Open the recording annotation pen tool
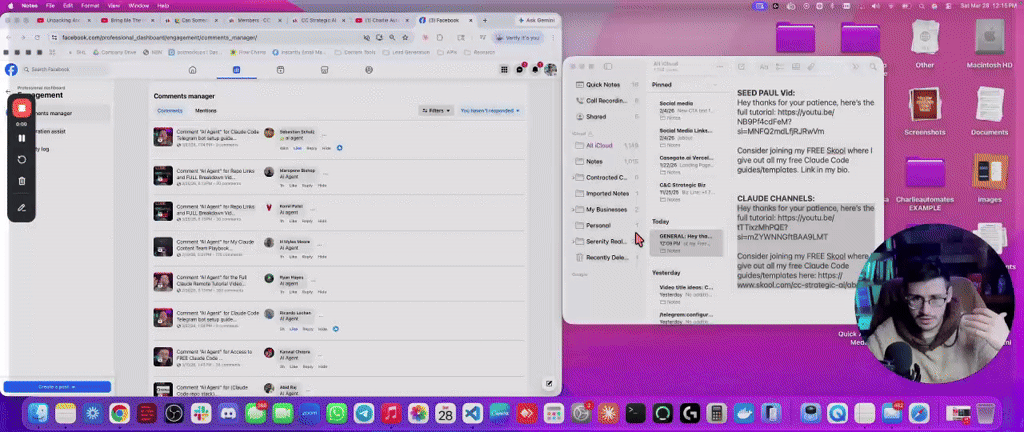This screenshot has width=1024, height=432. coord(22,208)
